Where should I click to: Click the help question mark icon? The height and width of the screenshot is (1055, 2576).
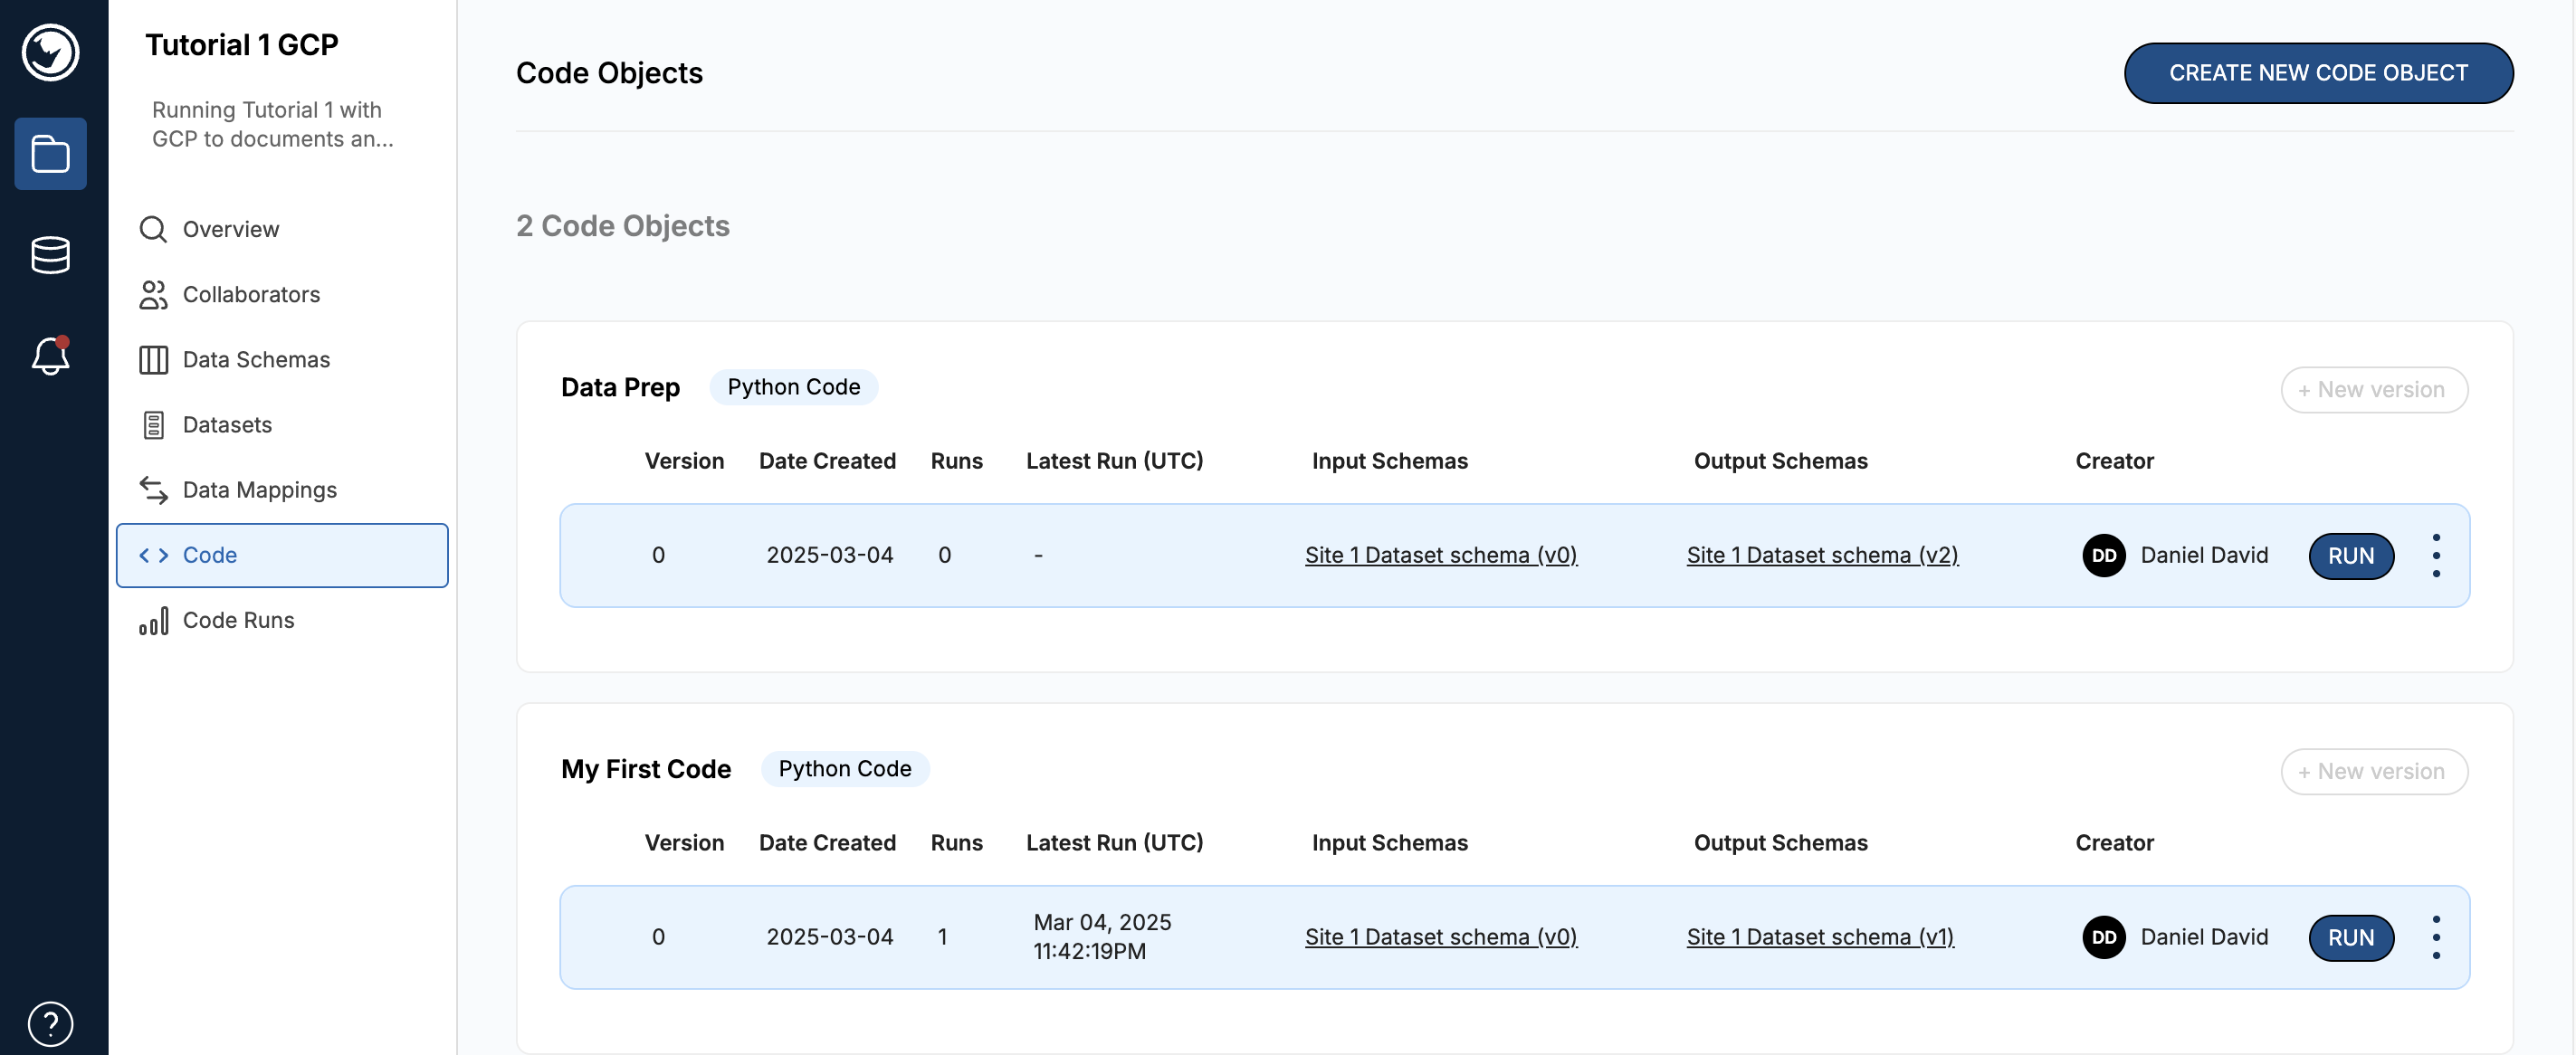pyautogui.click(x=50, y=1023)
